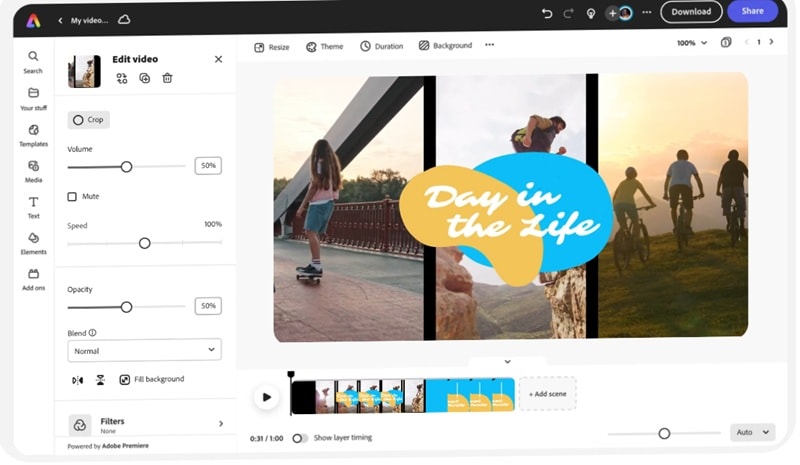
Task: Click the Opacity 50% input field
Action: 208,306
